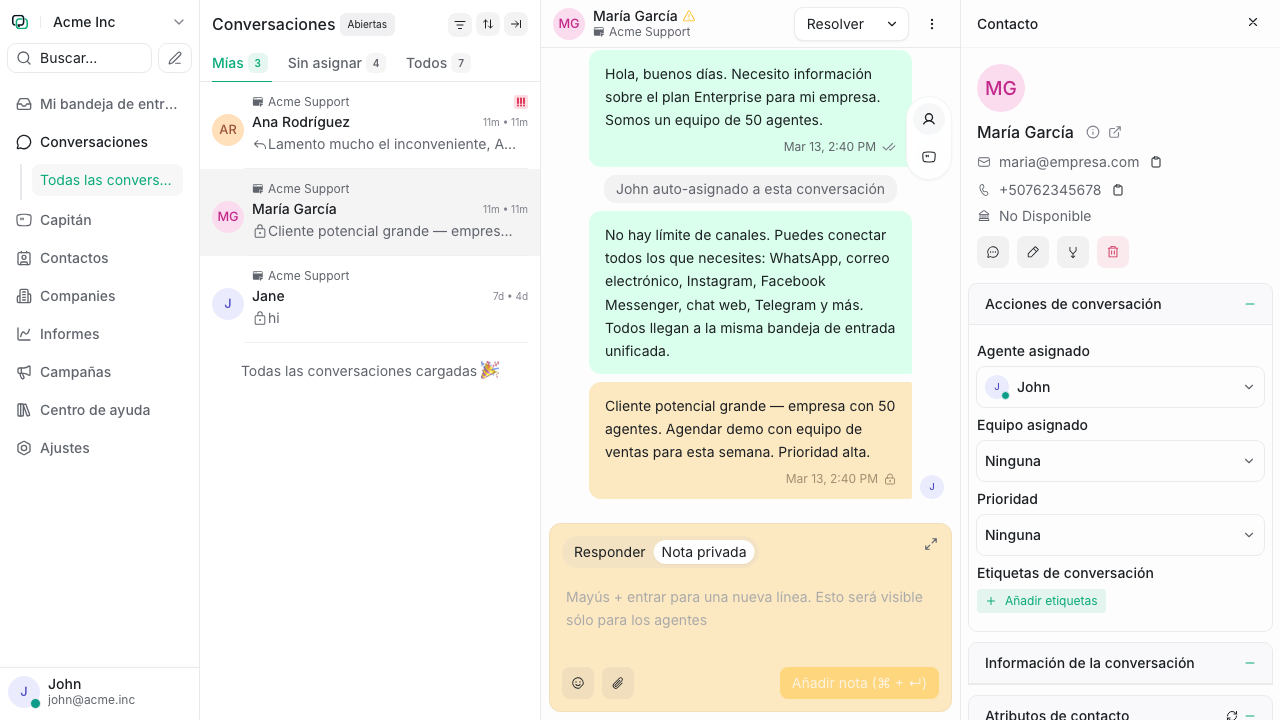Click the Añadir etiquetas button
The width and height of the screenshot is (1280, 720).
(1042, 601)
